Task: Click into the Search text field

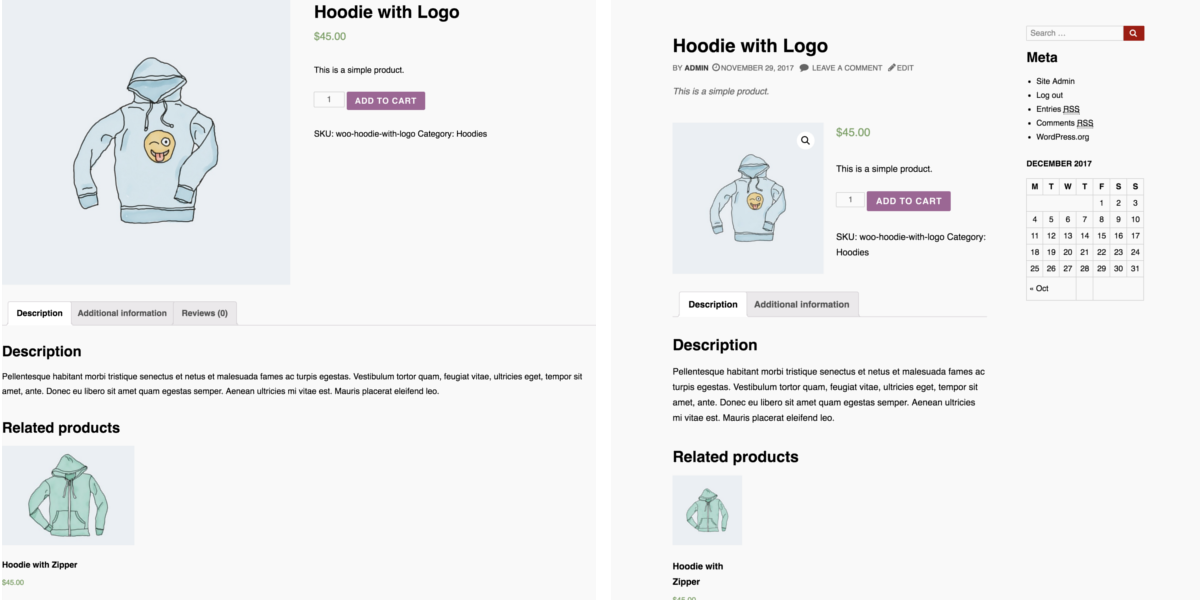Action: [x=1075, y=33]
